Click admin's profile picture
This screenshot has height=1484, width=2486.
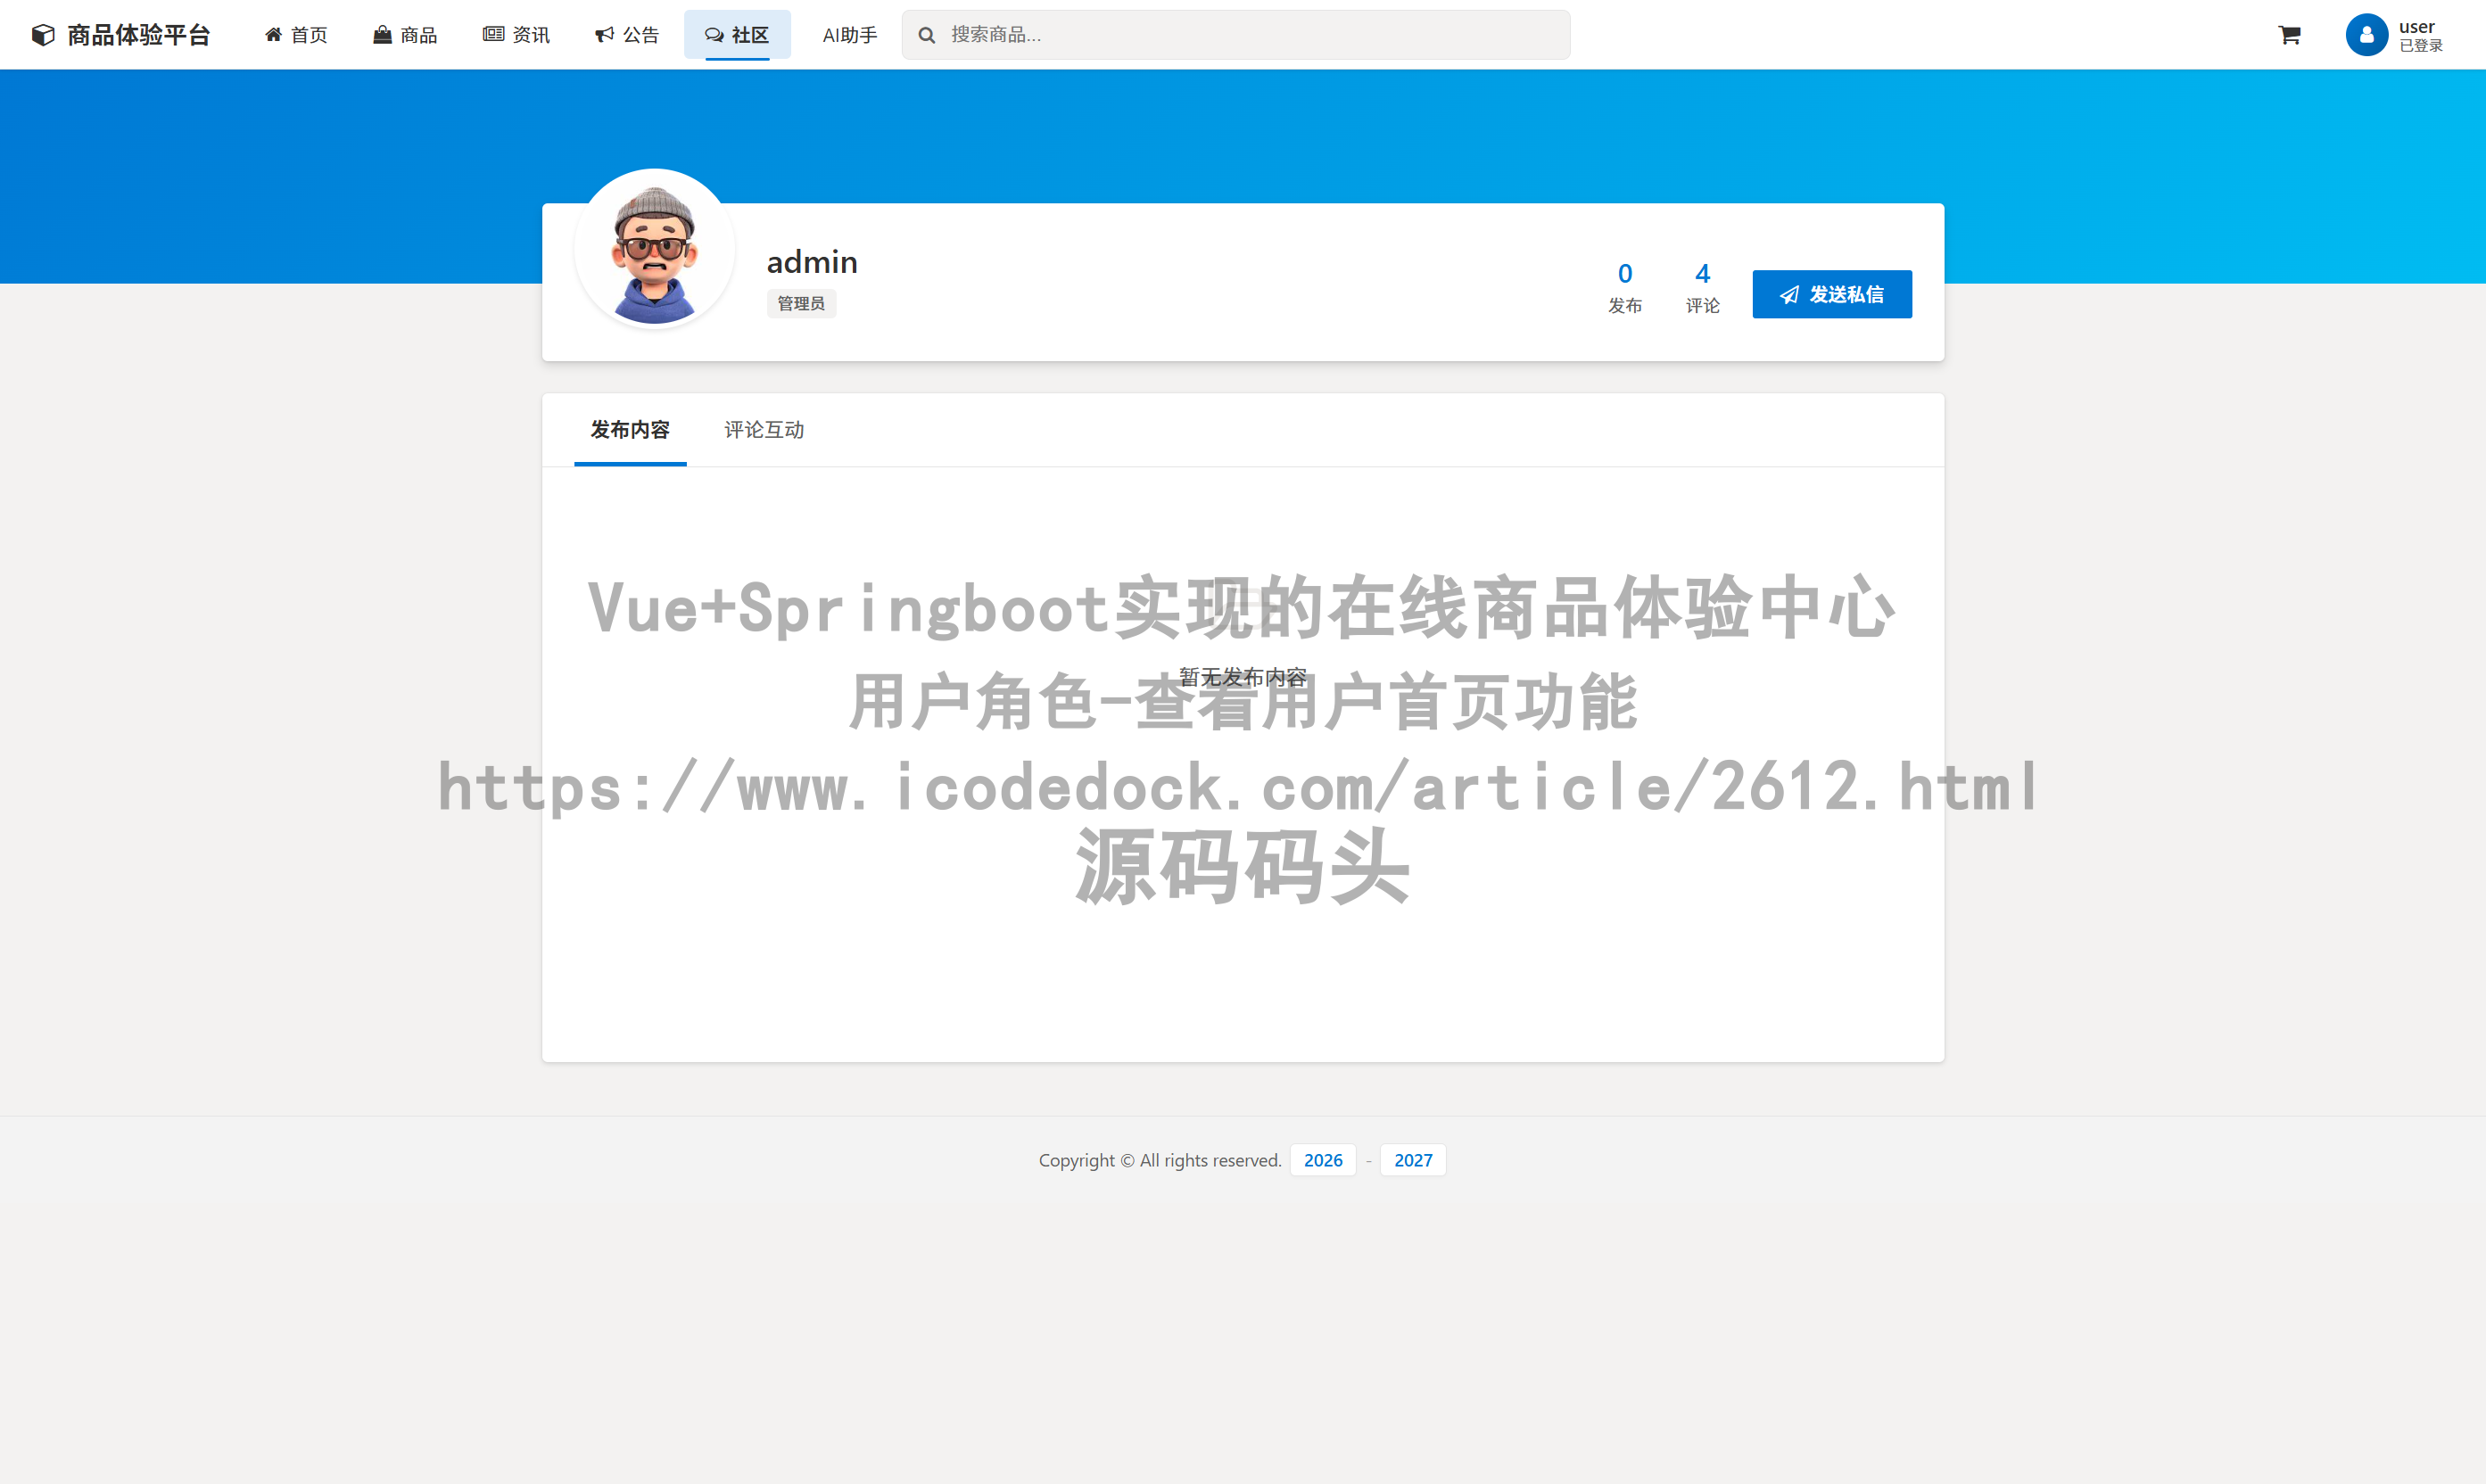(654, 249)
